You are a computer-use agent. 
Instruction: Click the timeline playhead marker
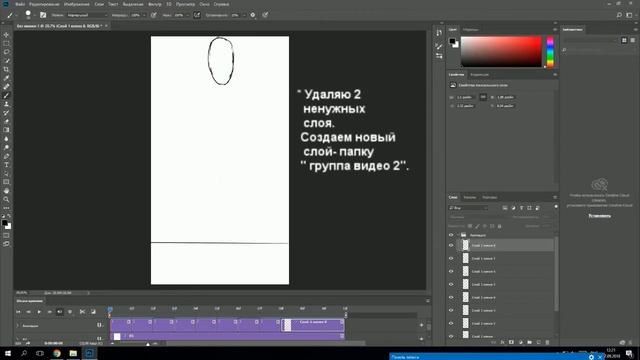tap(110, 310)
